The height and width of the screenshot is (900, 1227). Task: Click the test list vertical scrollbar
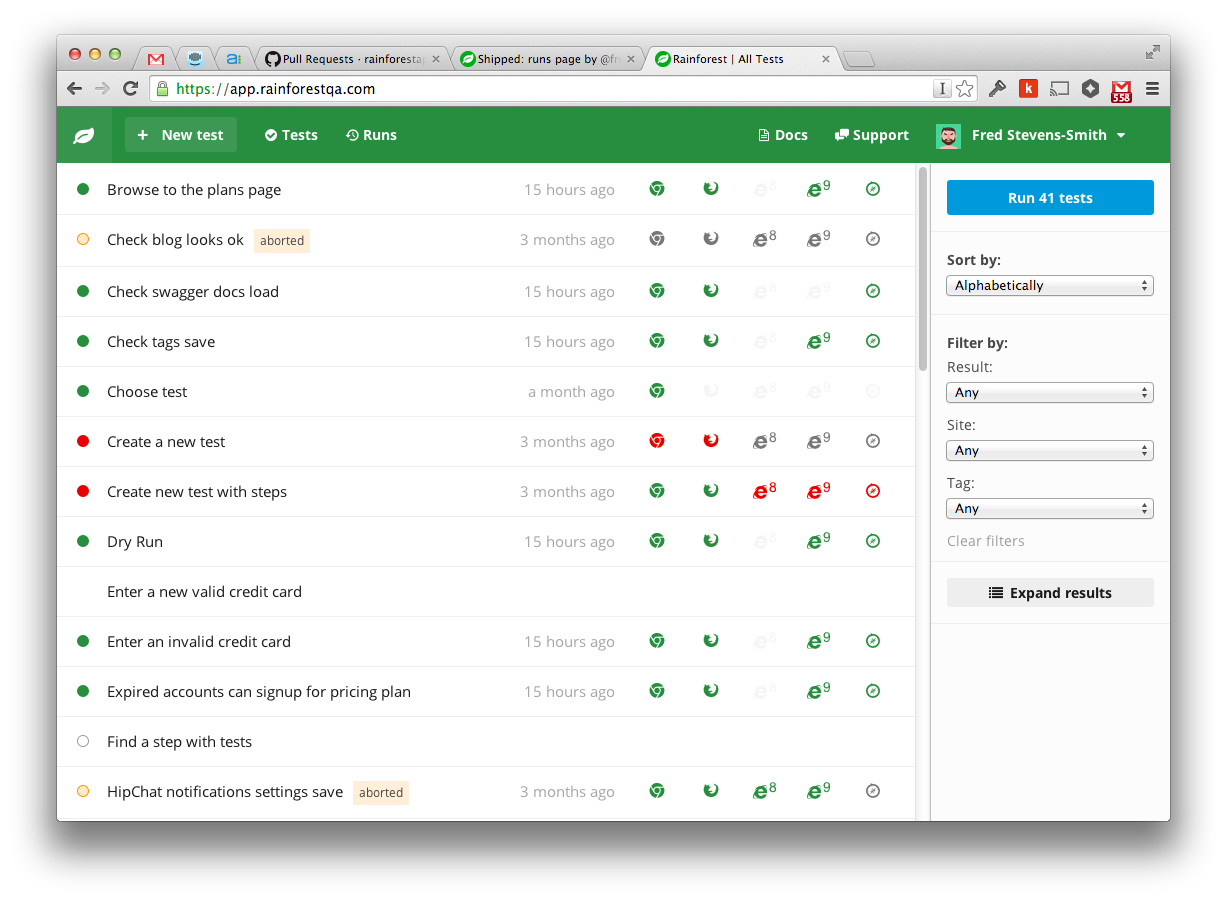point(922,270)
